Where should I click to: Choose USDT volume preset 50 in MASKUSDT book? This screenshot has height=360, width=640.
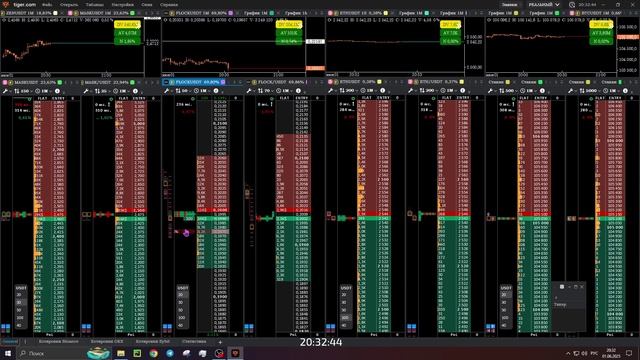click(x=20, y=310)
